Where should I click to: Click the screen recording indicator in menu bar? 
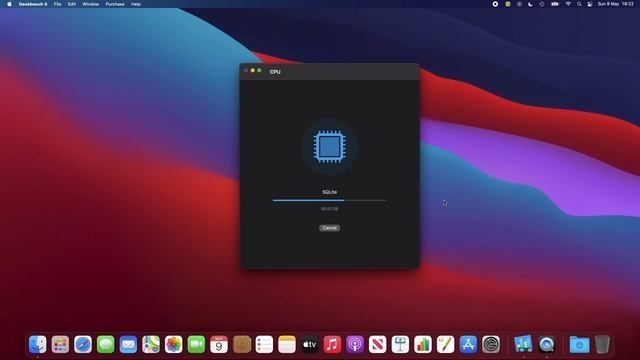pyautogui.click(x=495, y=4)
